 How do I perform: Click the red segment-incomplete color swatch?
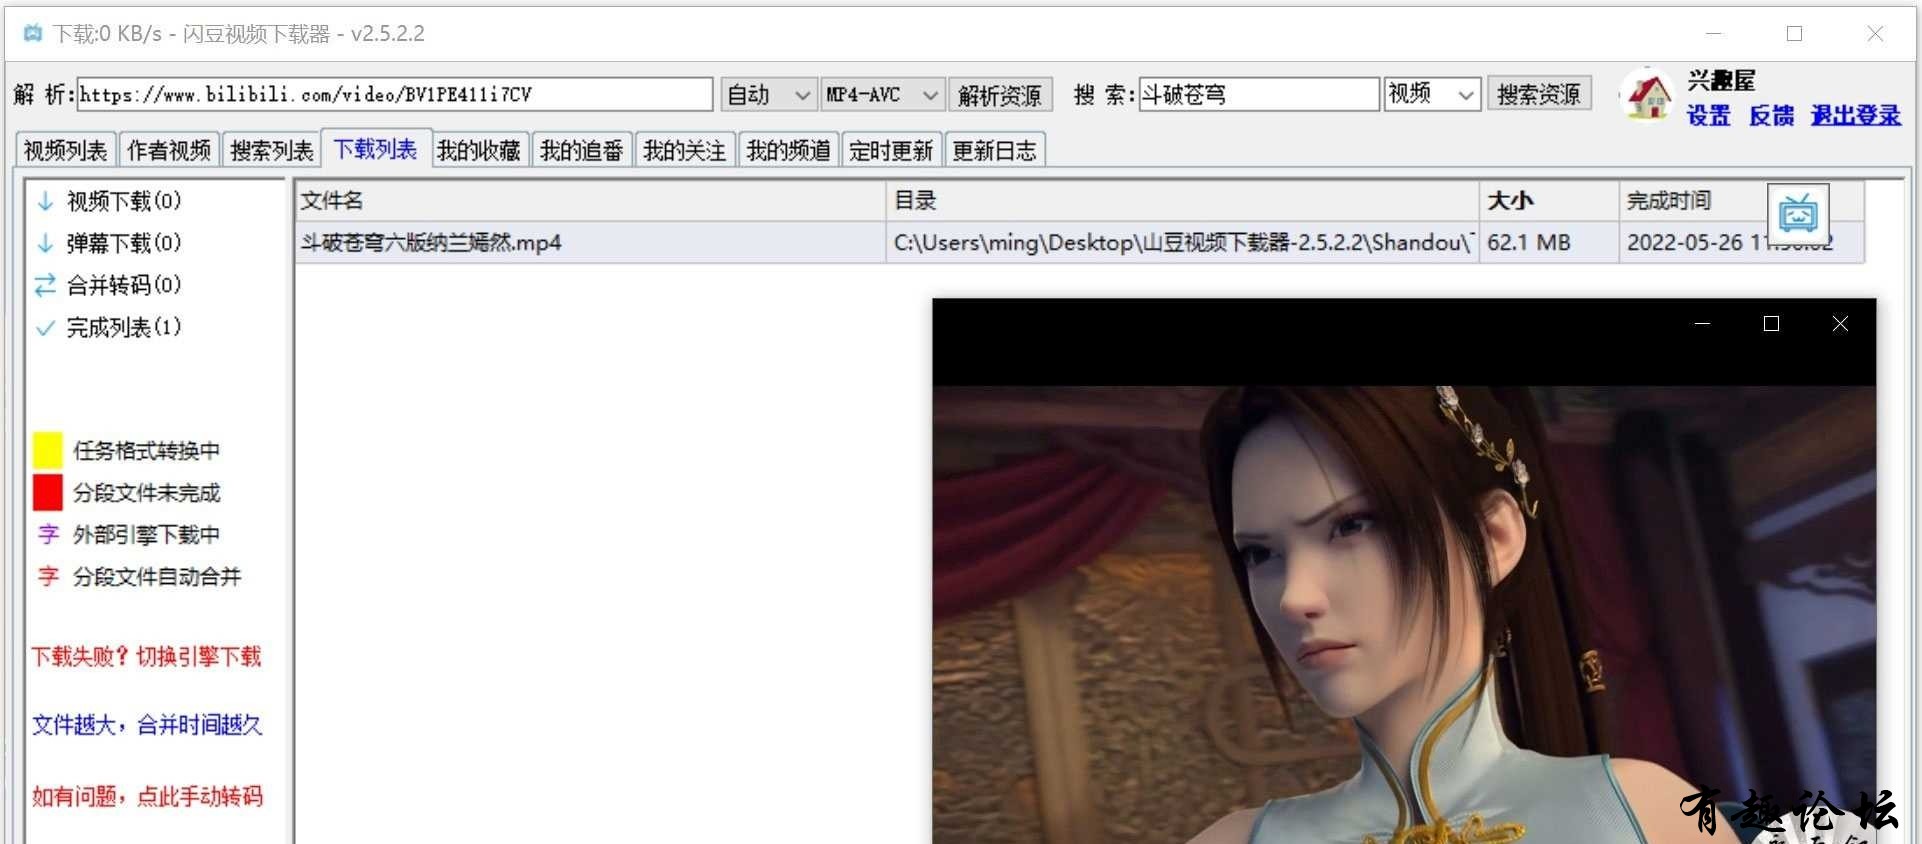point(47,492)
